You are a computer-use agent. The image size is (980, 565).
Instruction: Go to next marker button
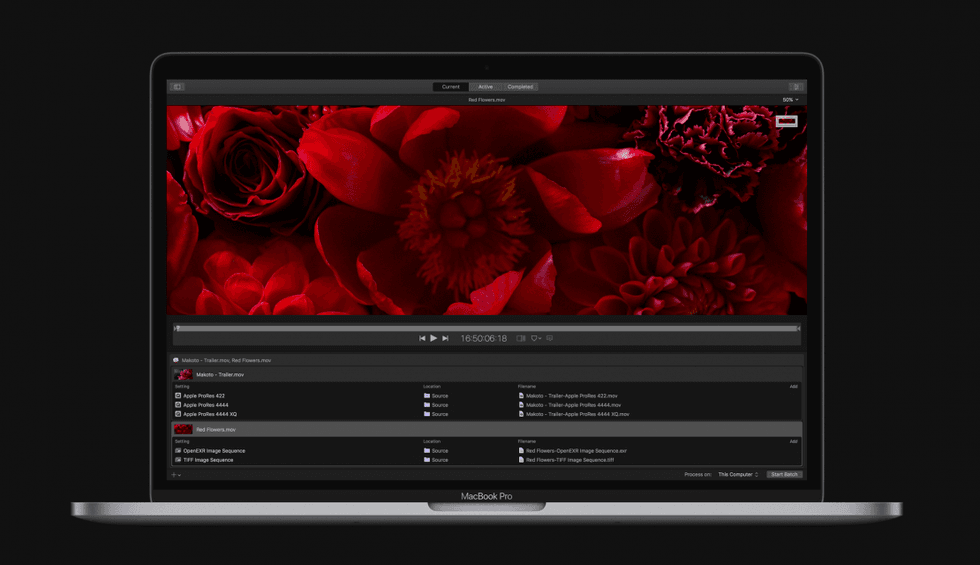[x=445, y=338]
